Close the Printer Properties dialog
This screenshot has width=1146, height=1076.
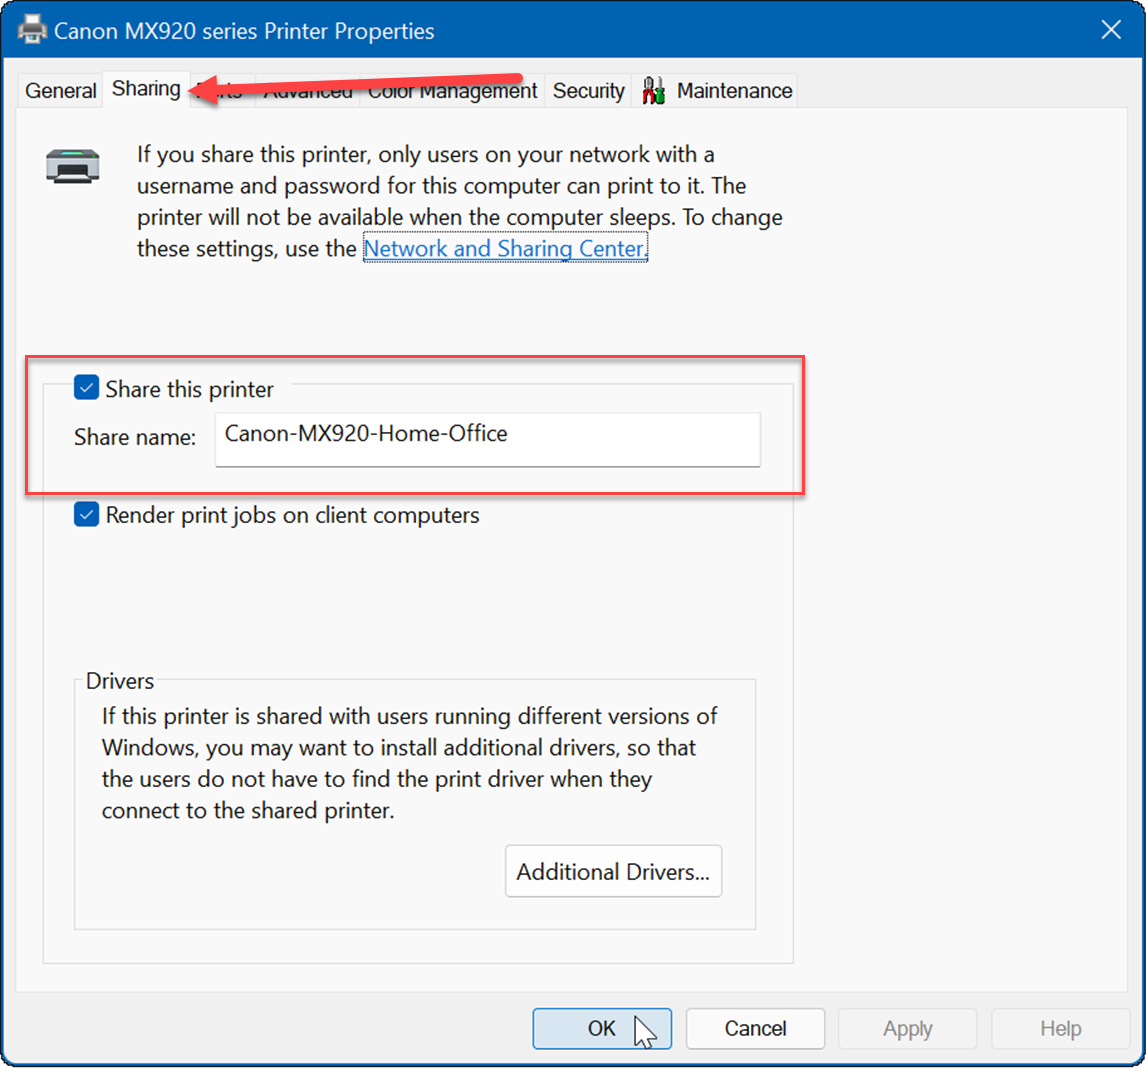click(1110, 30)
